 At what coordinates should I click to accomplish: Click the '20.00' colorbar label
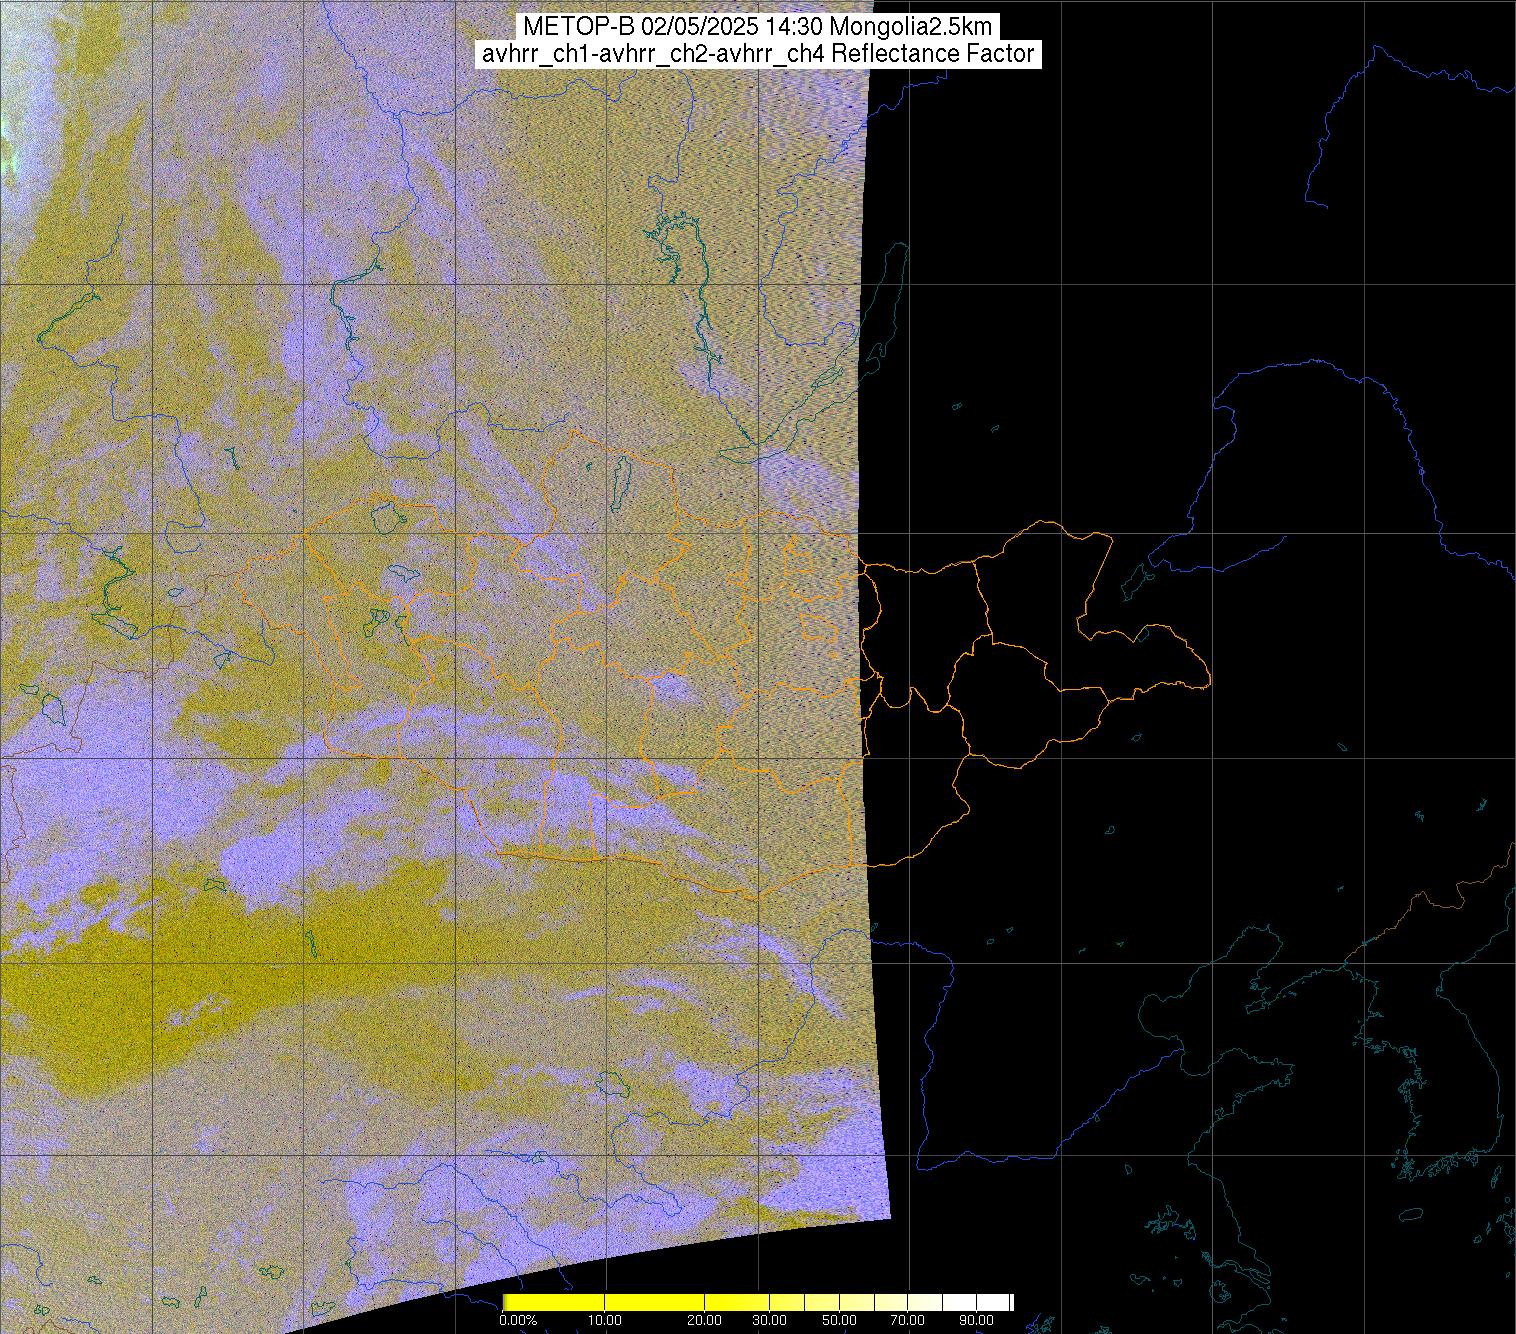704,1320
